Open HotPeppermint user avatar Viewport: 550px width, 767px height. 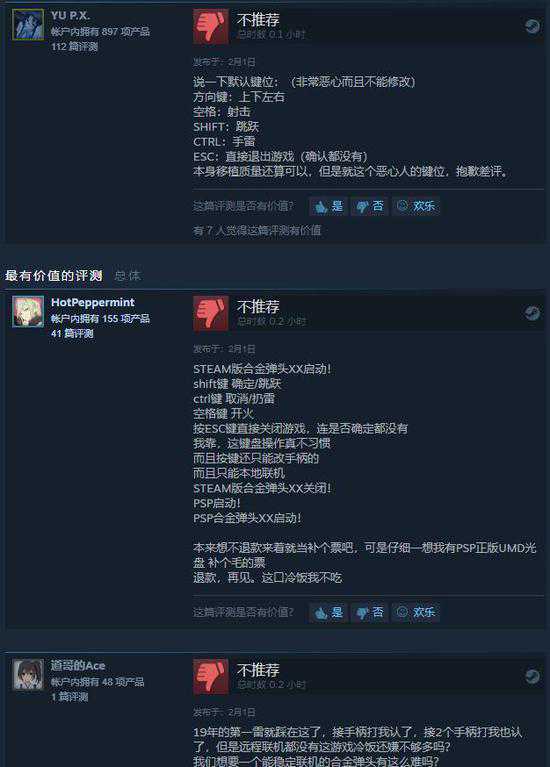pos(28,311)
